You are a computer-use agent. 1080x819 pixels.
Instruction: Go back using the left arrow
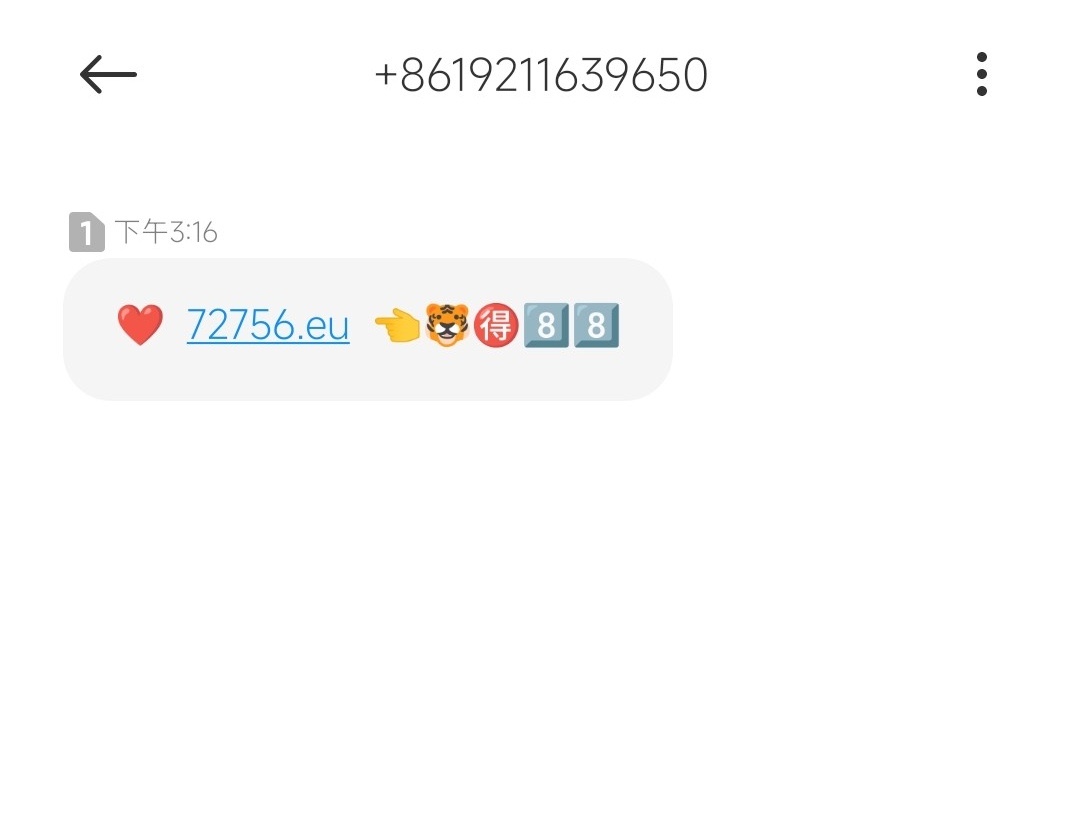pyautogui.click(x=108, y=74)
